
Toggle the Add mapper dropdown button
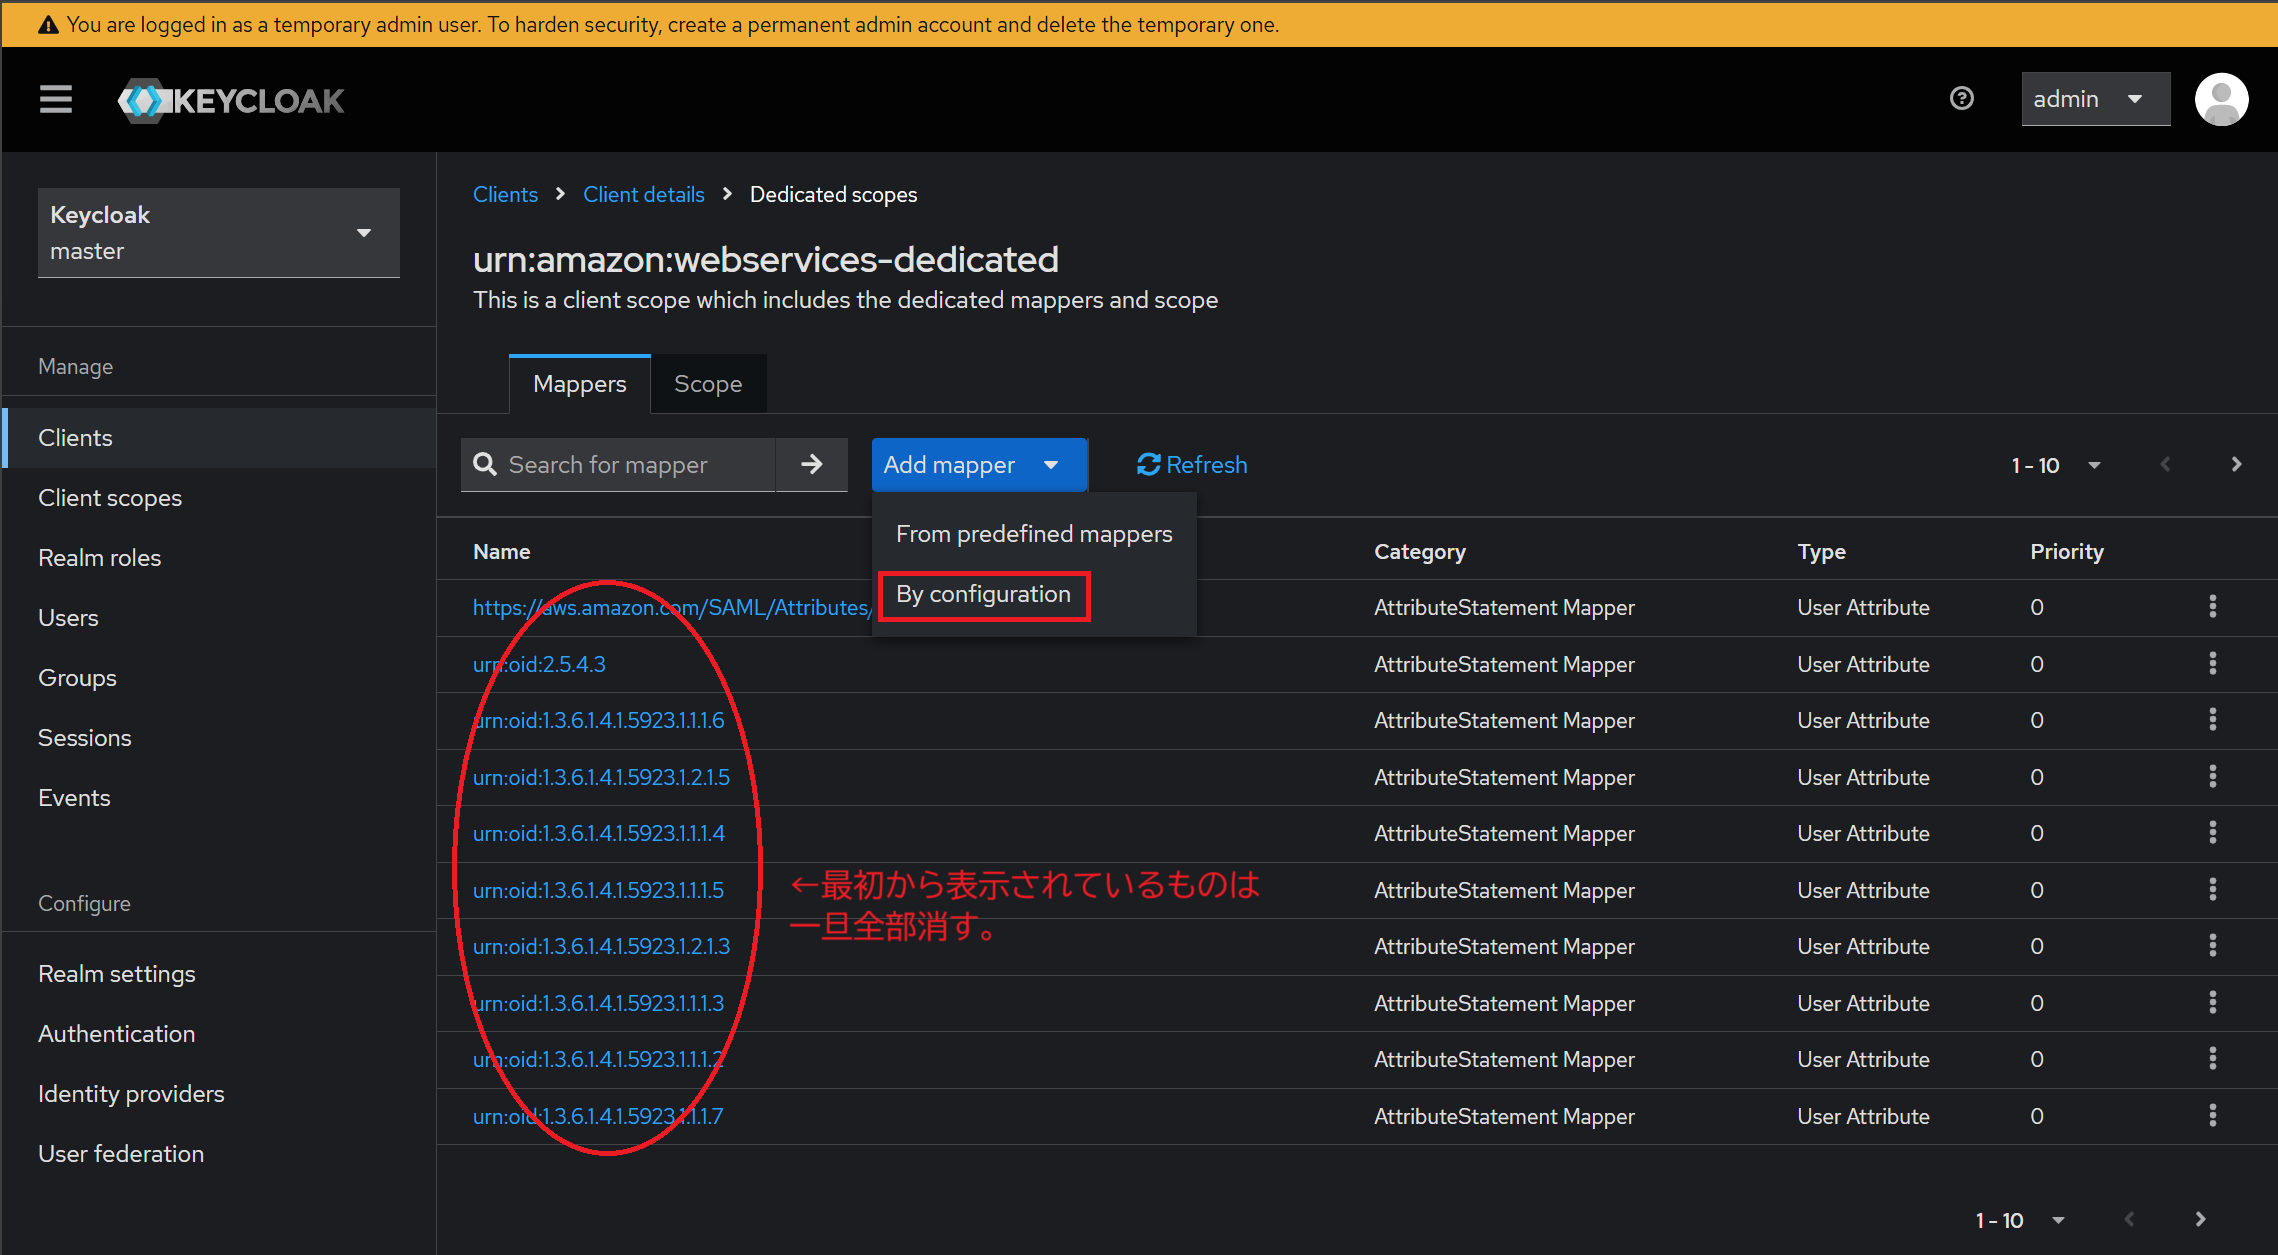(x=978, y=464)
